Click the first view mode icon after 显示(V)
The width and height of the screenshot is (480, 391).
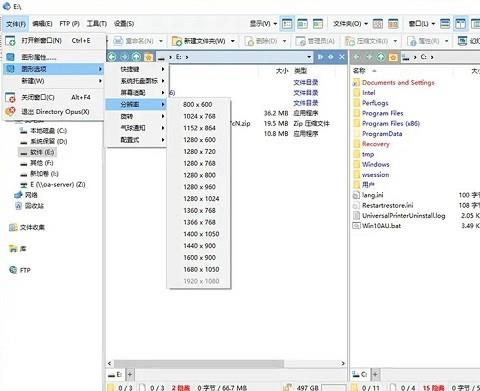(x=287, y=24)
